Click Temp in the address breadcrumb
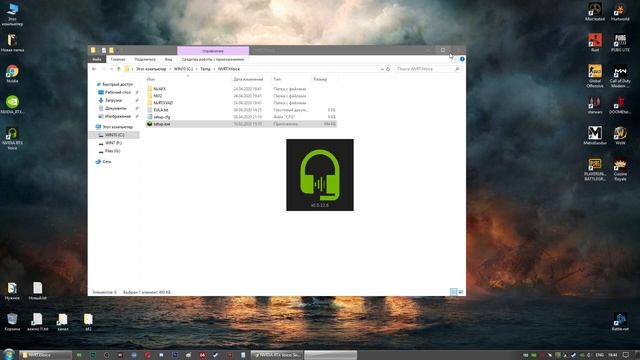640x360 pixels. [205, 69]
